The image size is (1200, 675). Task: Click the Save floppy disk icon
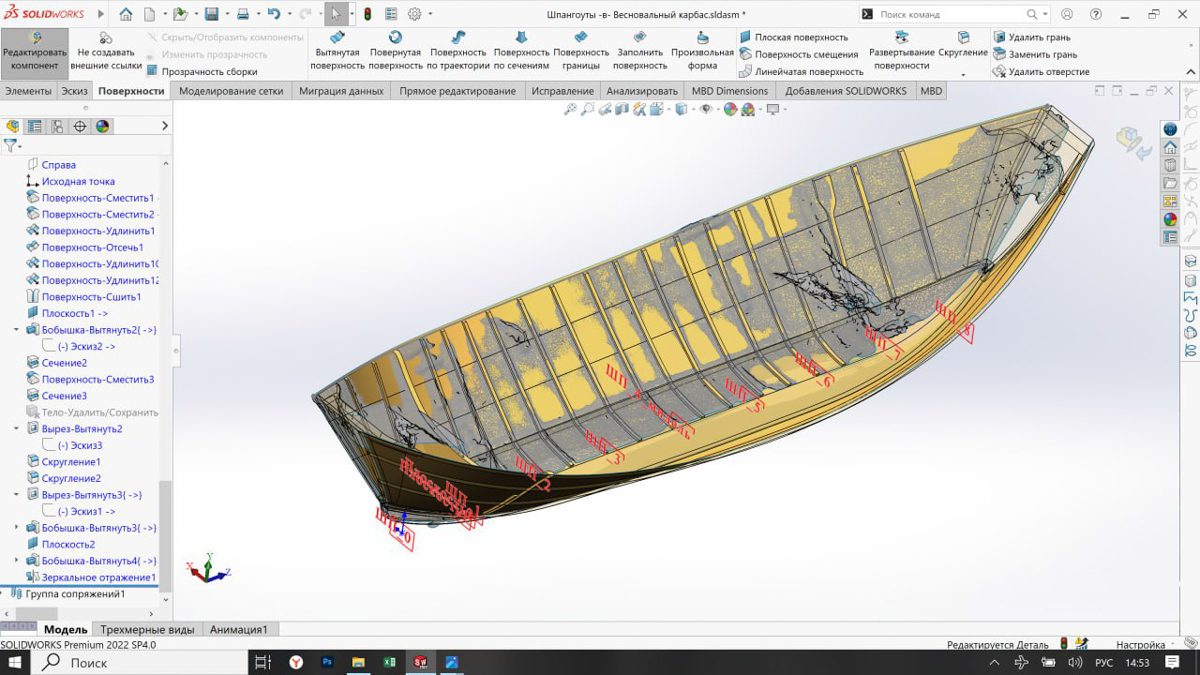(x=211, y=14)
